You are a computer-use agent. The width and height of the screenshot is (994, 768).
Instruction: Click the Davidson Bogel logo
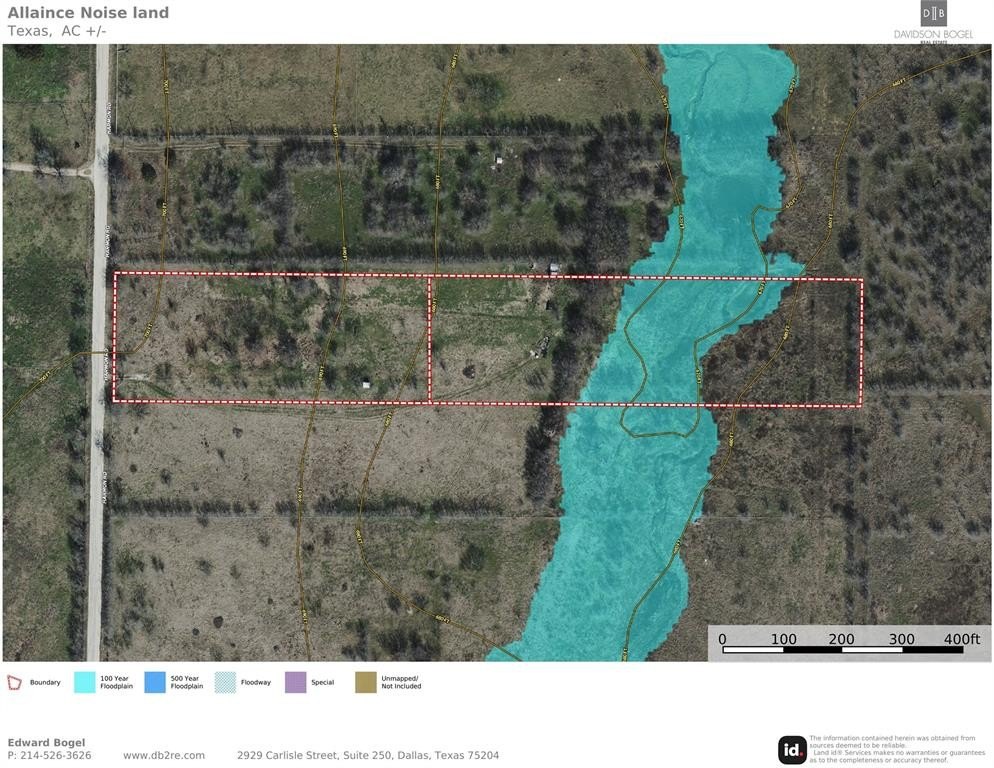[x=933, y=22]
